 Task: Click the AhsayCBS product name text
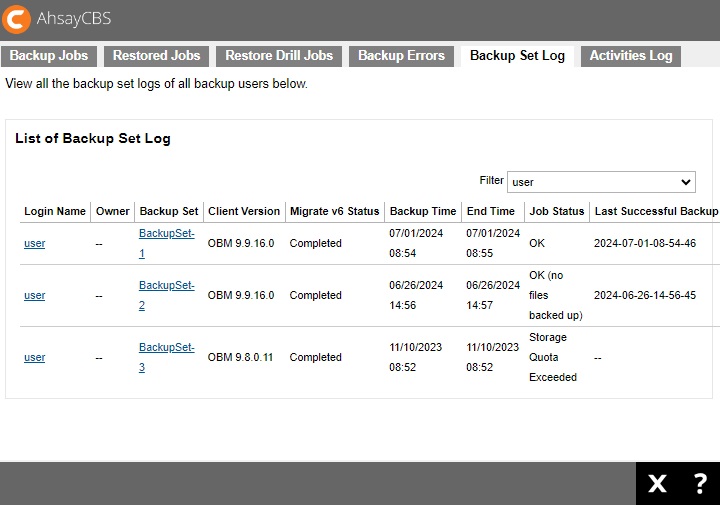click(74, 18)
